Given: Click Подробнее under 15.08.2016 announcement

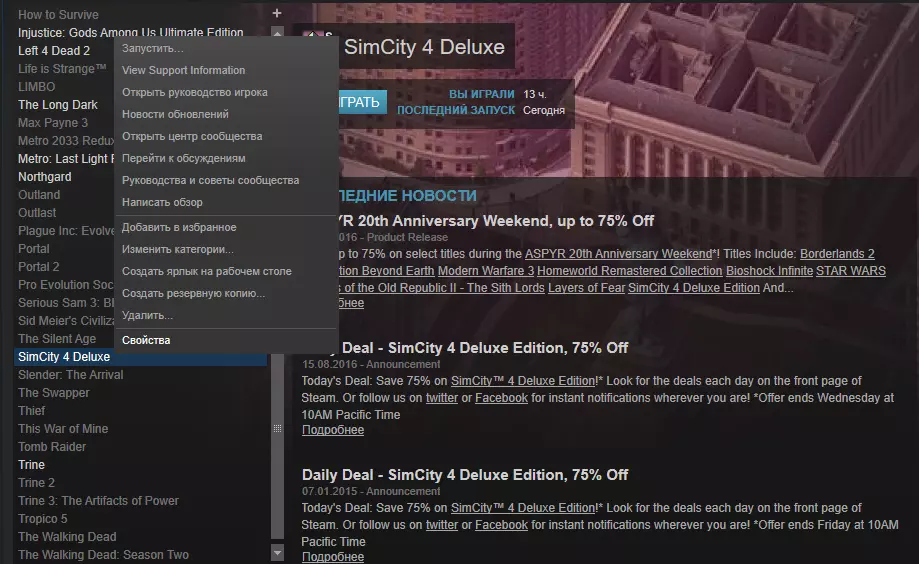Looking at the screenshot, I should point(333,430).
